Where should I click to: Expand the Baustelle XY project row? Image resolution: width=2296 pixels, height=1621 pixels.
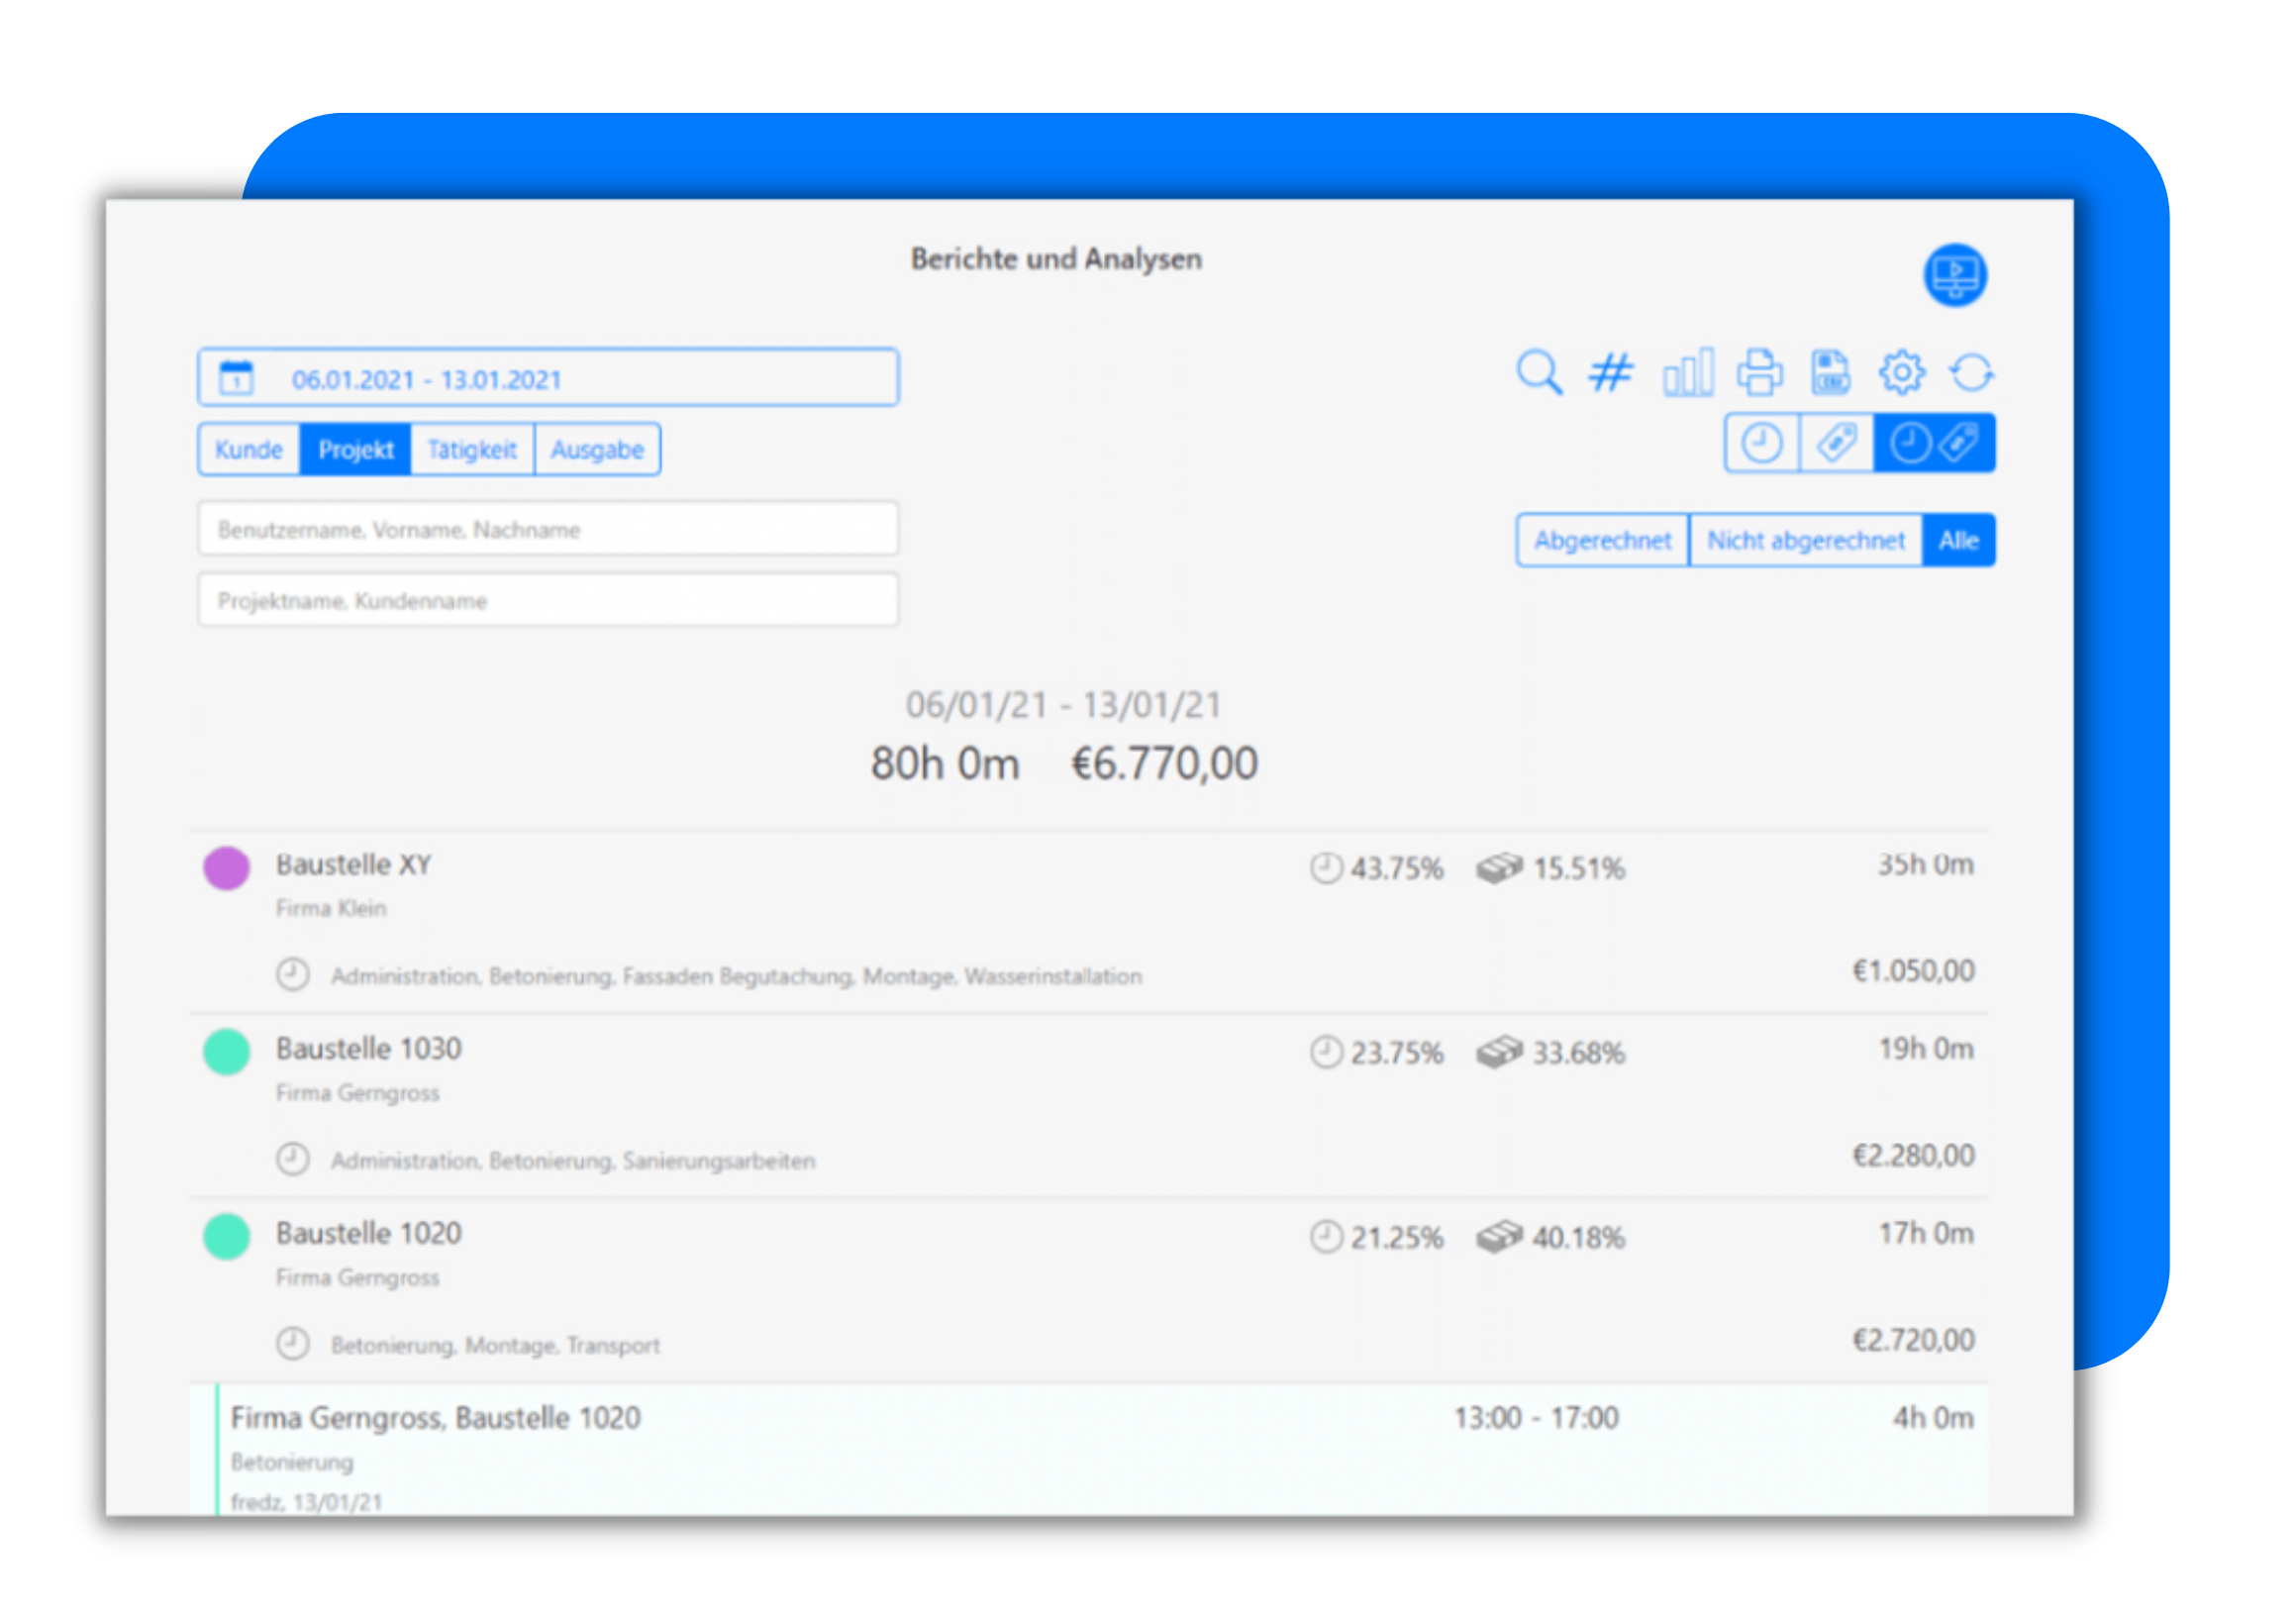[x=352, y=865]
